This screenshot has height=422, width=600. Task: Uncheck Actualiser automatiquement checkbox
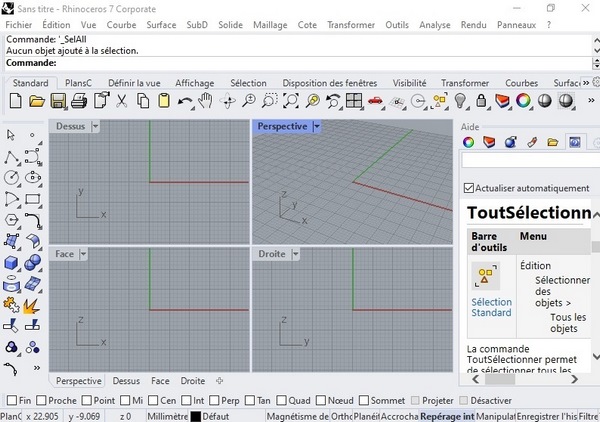469,188
